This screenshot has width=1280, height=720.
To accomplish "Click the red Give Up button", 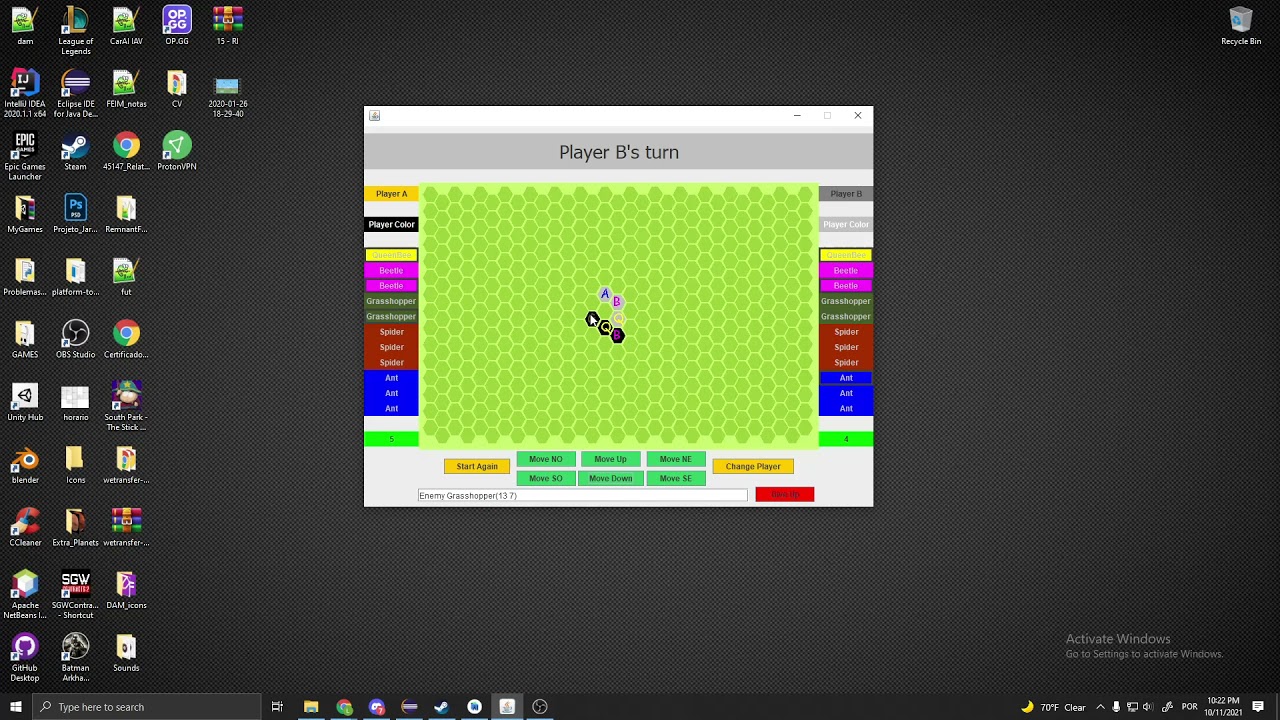I will coord(785,494).
